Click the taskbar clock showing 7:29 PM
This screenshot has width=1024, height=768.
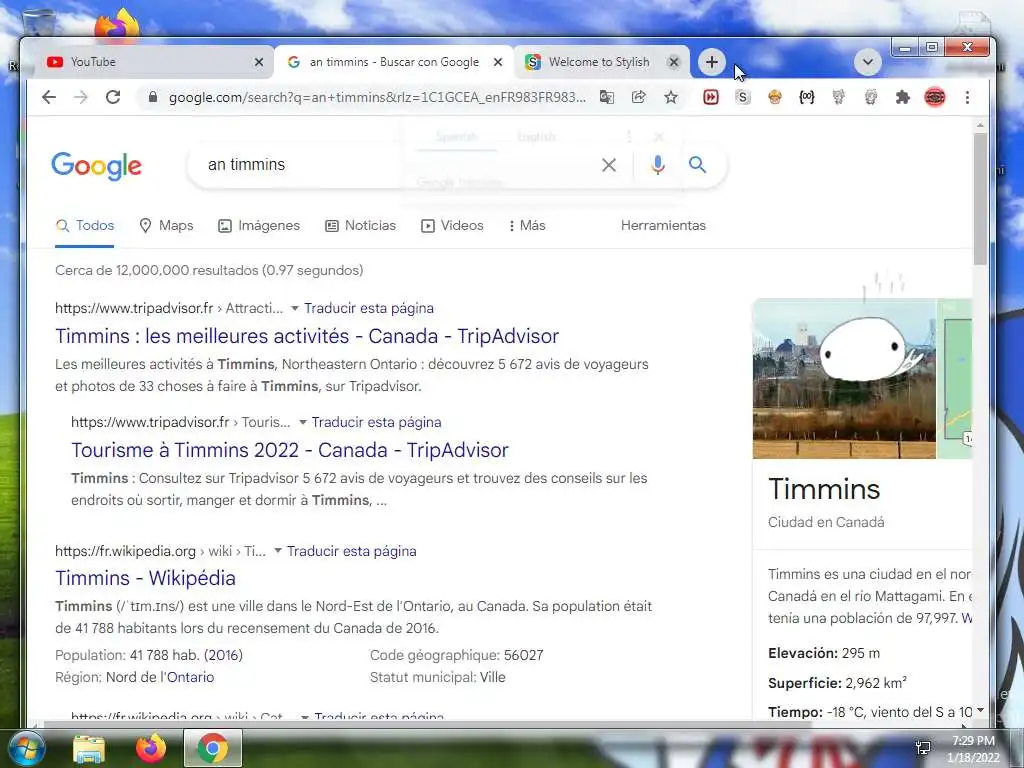(x=973, y=748)
